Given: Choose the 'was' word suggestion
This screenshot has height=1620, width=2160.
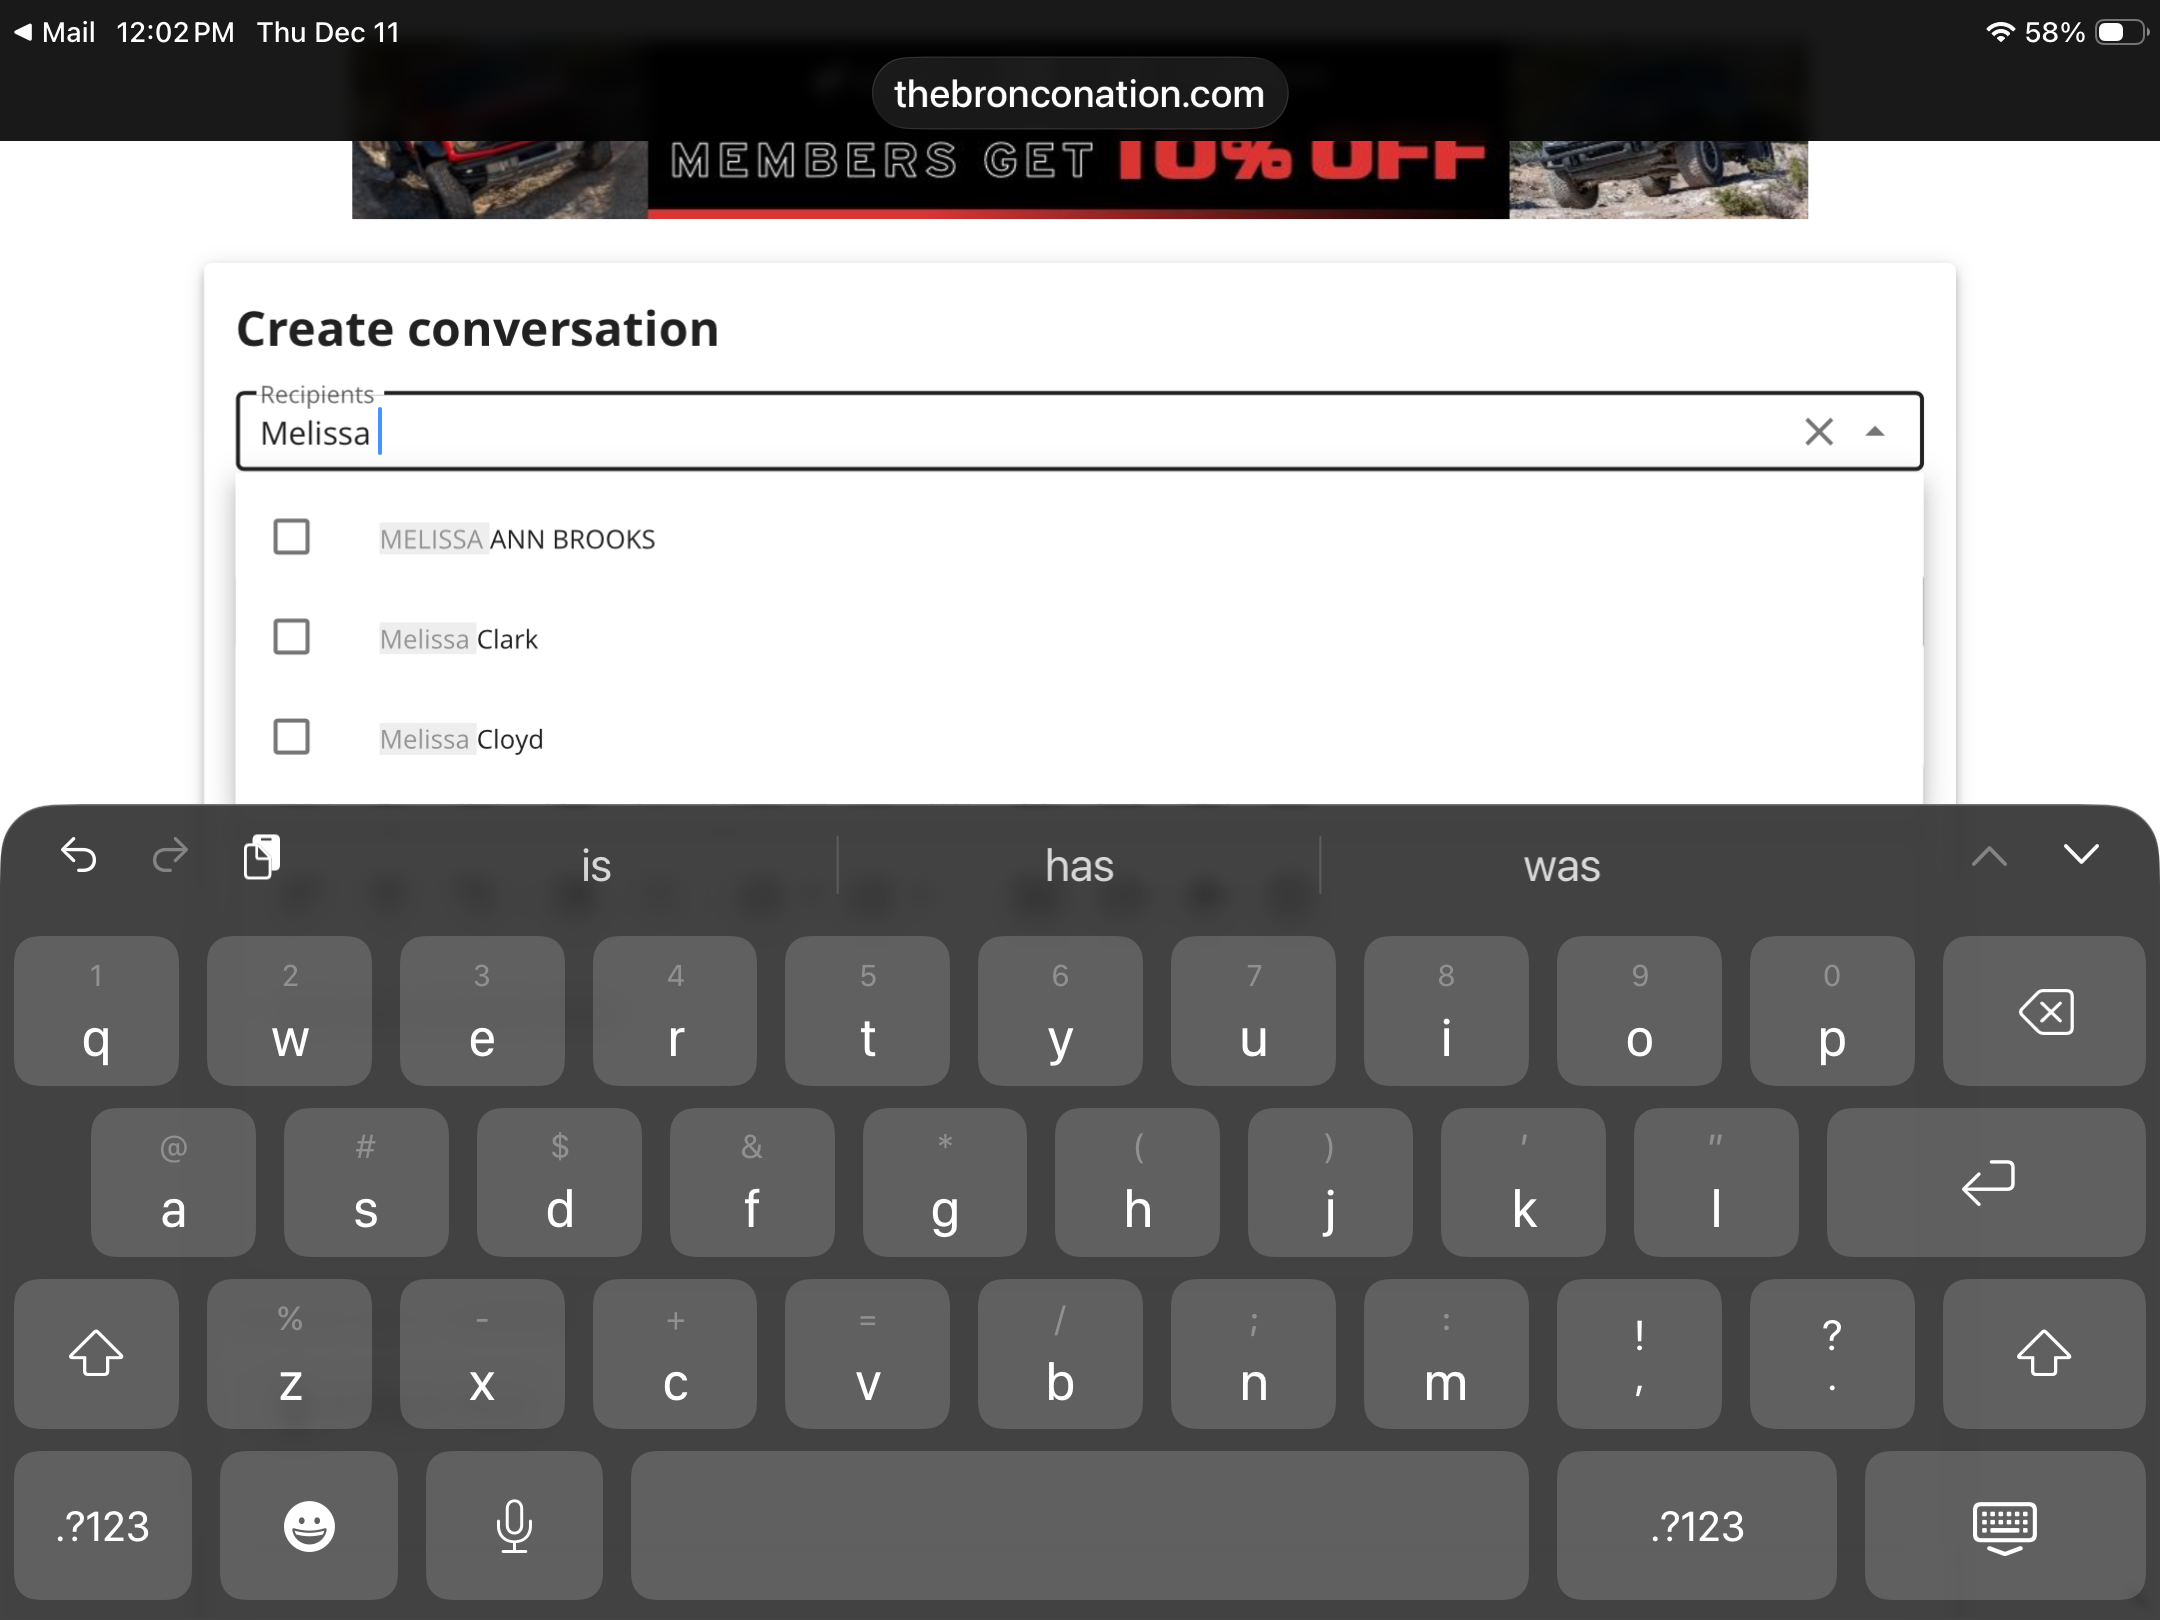Looking at the screenshot, I should (1561, 865).
